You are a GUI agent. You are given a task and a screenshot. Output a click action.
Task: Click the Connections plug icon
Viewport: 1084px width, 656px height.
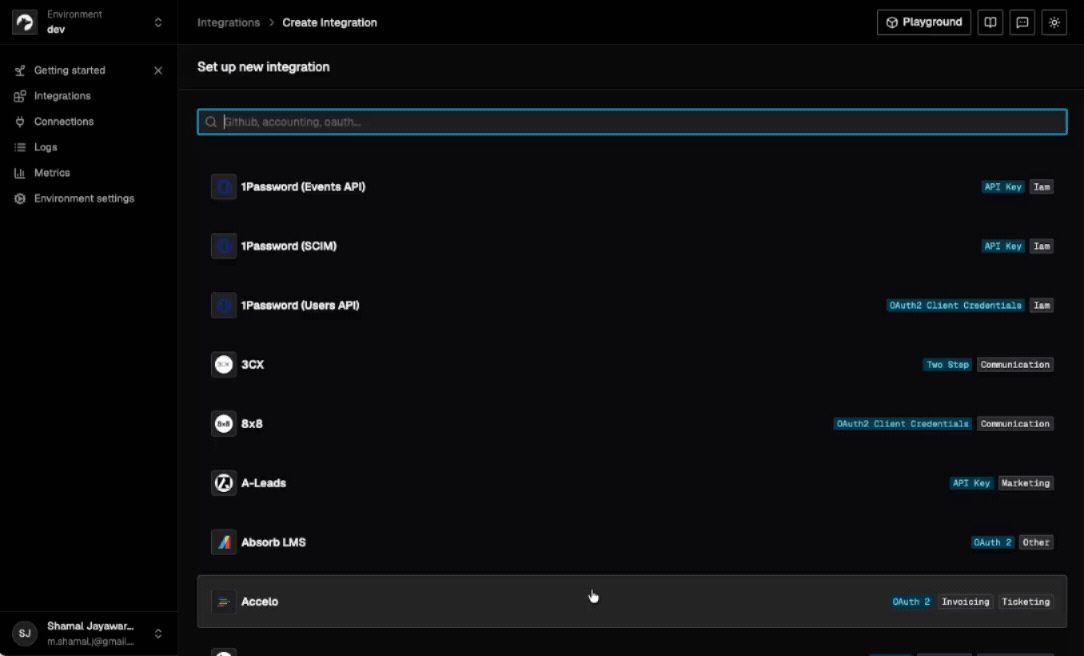coord(20,122)
